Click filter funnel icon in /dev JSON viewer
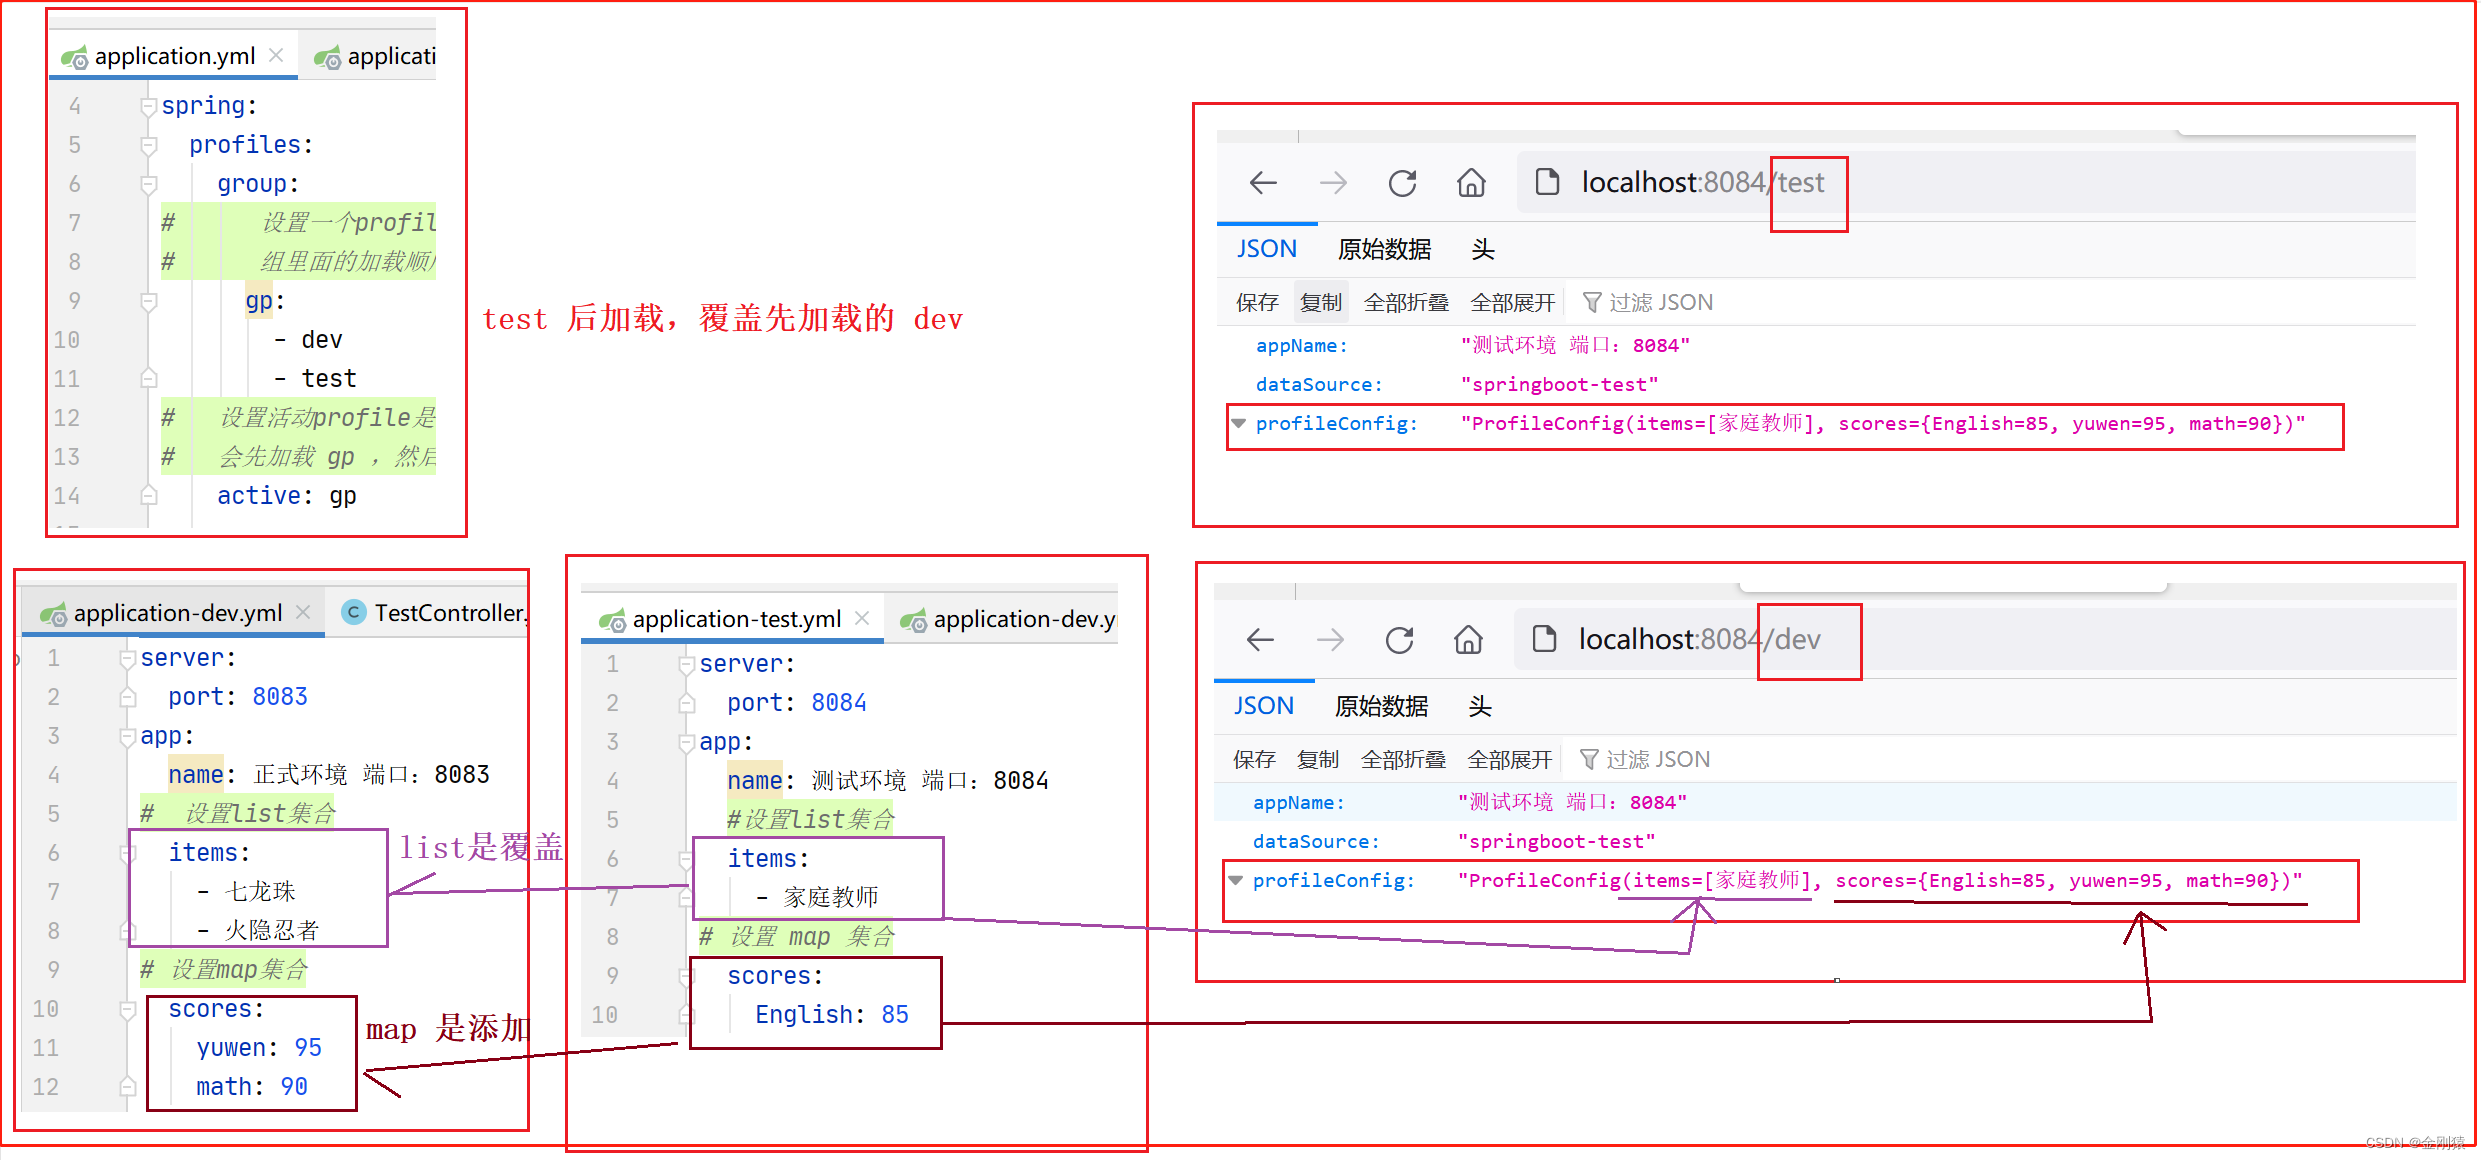 pos(1589,759)
